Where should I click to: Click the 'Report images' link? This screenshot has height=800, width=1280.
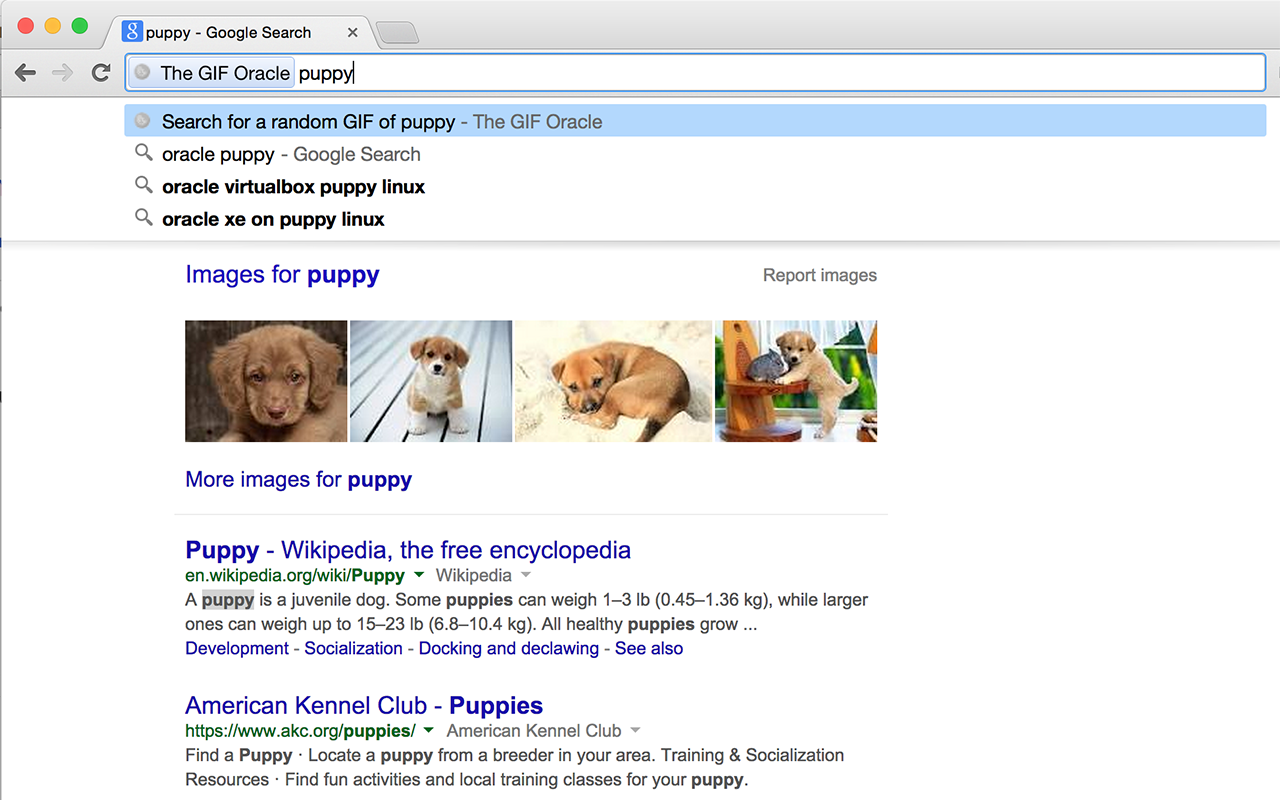pyautogui.click(x=820, y=275)
